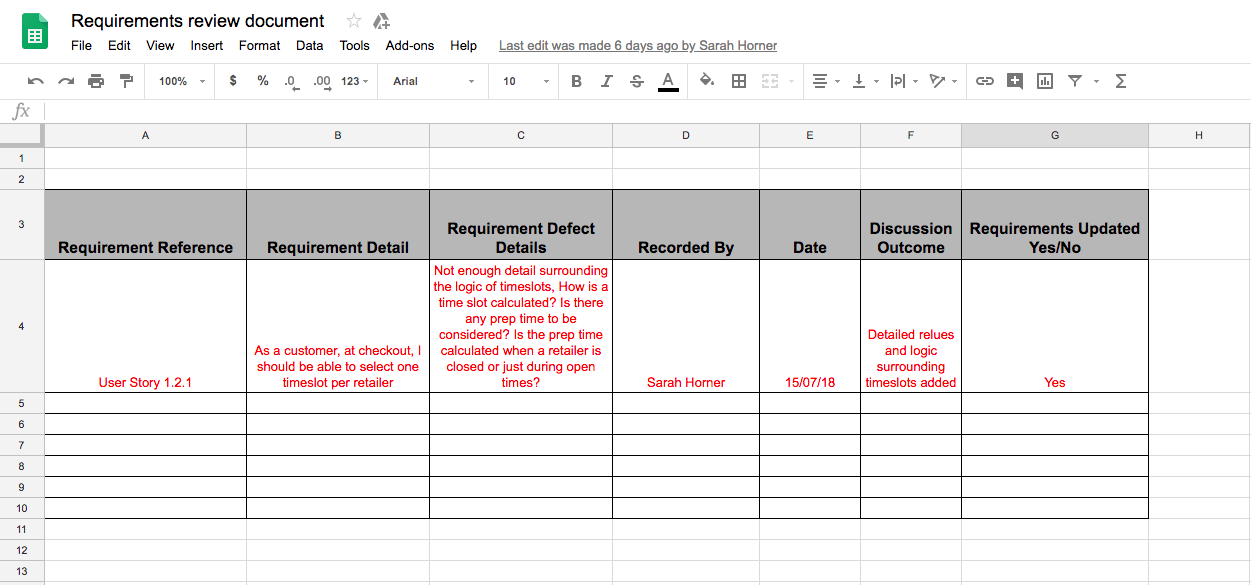Open the merge cells dropdown arrow
Screen dimensions: 1251x585
(790, 82)
